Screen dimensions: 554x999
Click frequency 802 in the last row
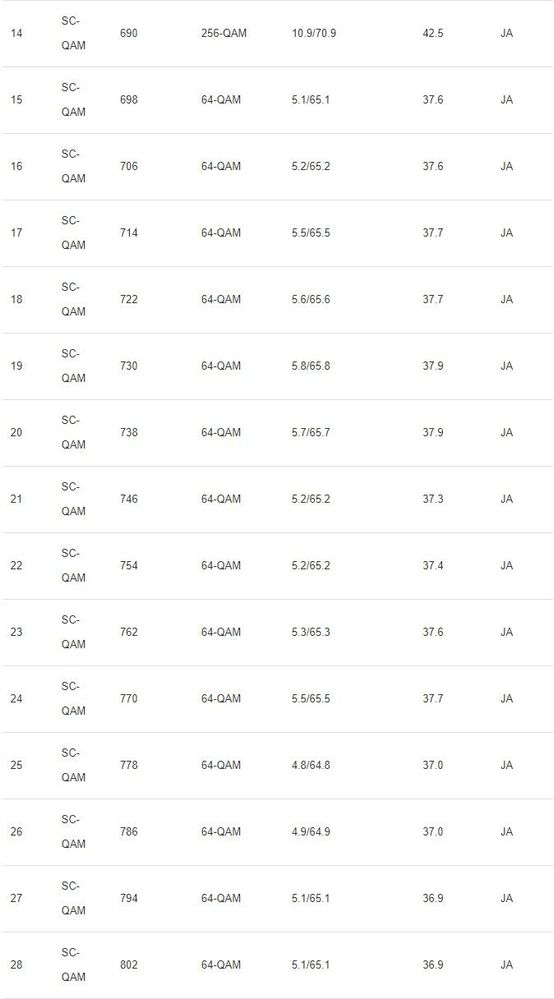(x=129, y=965)
